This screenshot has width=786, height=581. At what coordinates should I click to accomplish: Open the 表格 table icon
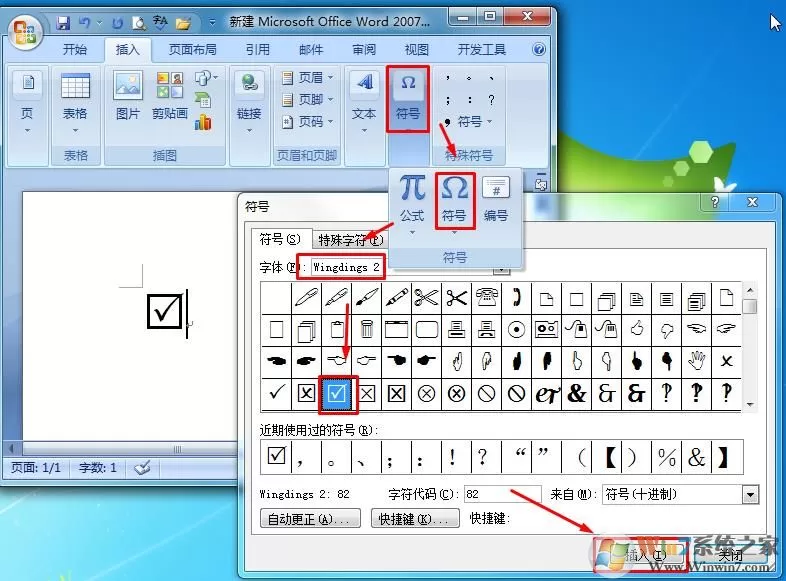pyautogui.click(x=75, y=102)
